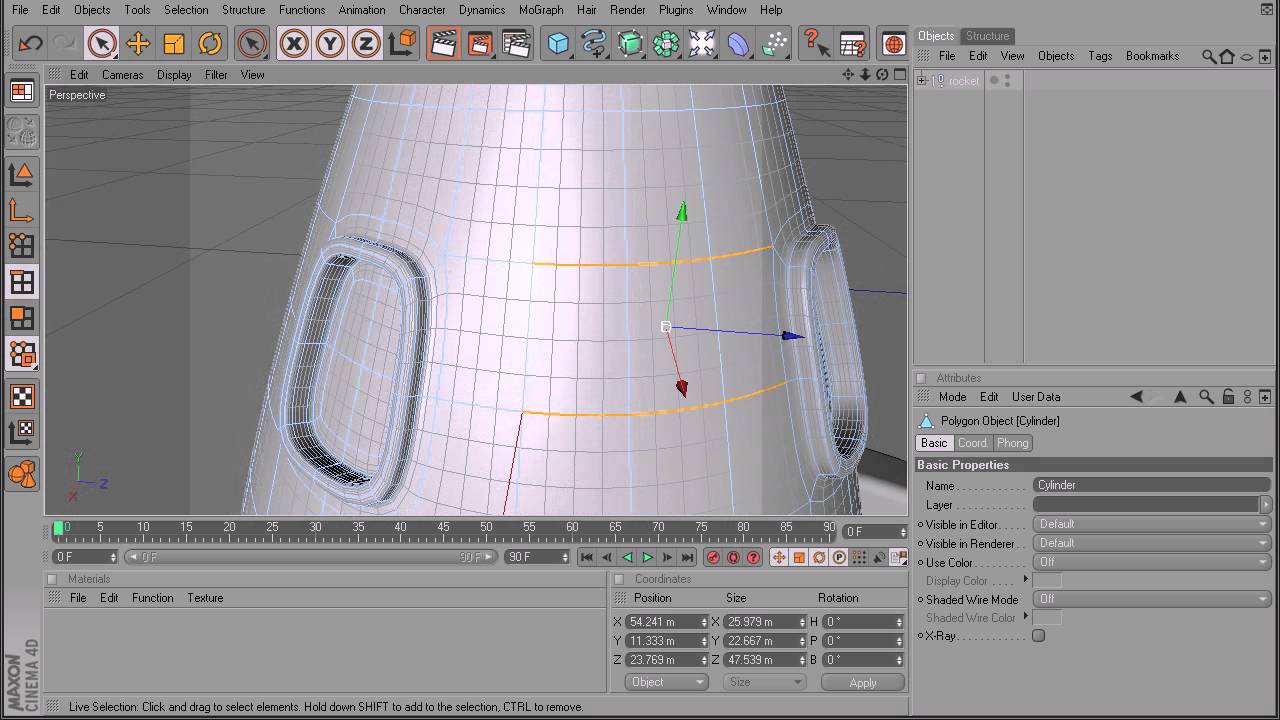This screenshot has height=720, width=1280.
Task: Switch to Polygons mode in left sidebar
Action: [x=21, y=318]
